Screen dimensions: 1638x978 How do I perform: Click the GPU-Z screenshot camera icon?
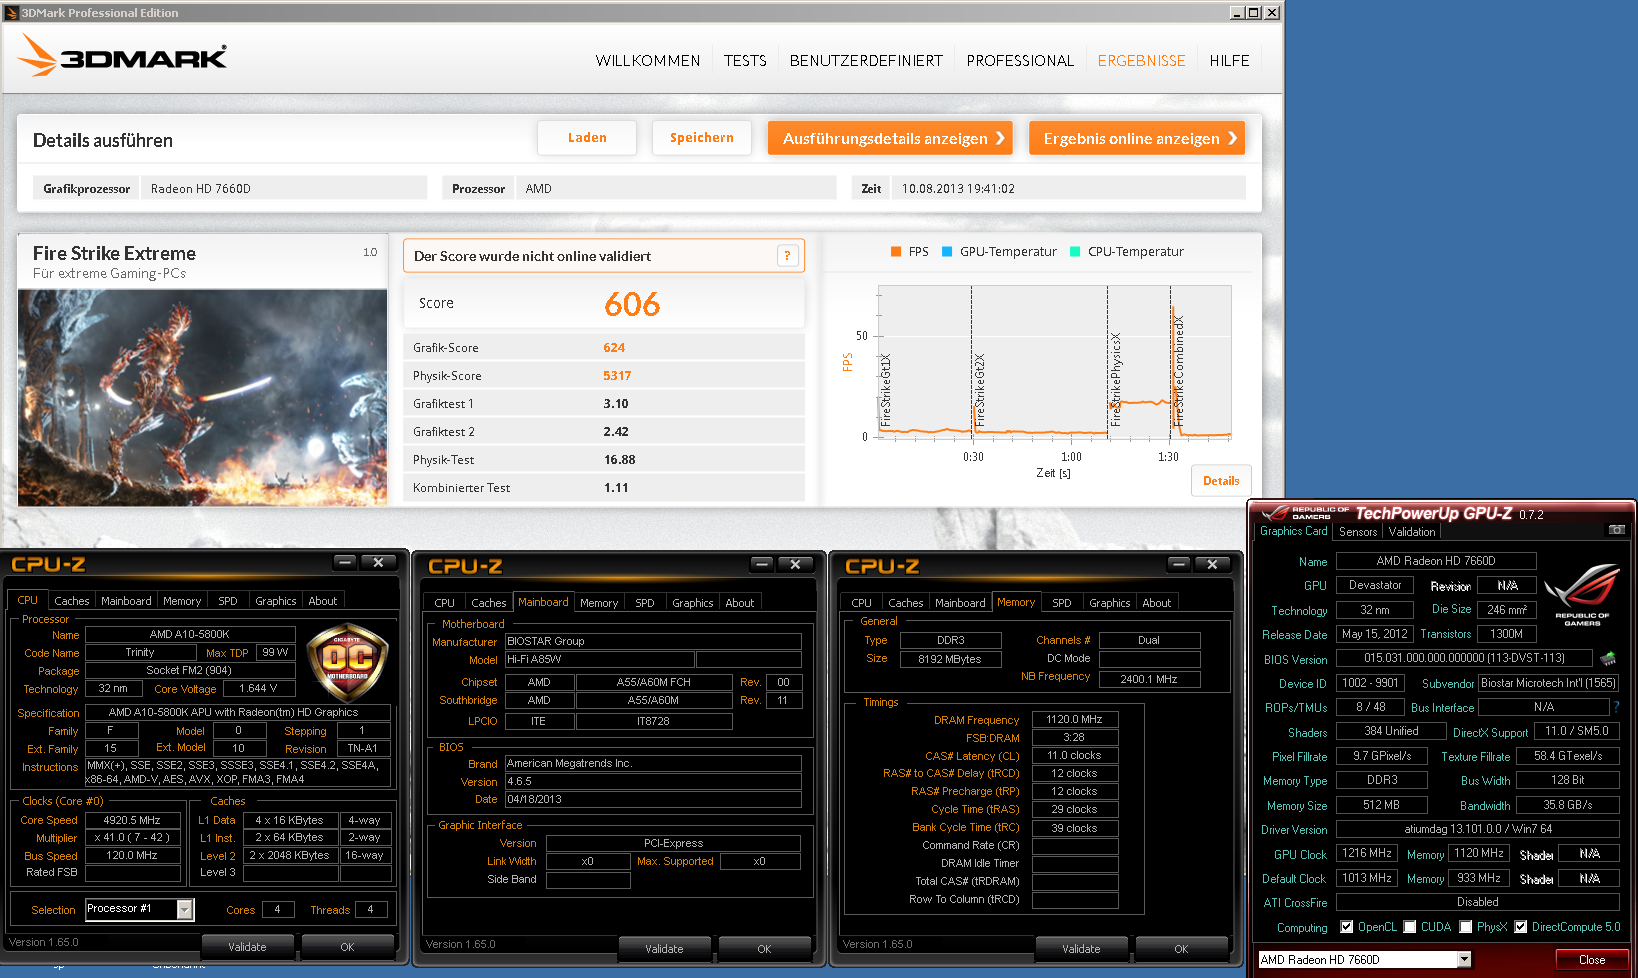coord(1616,530)
